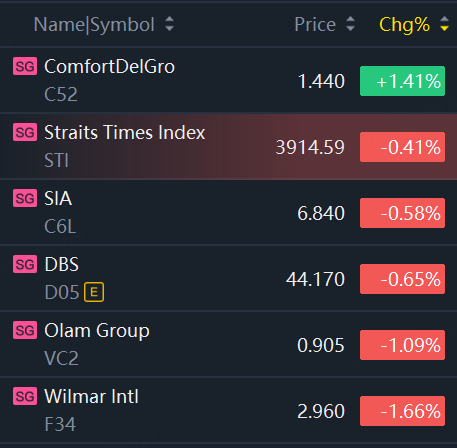Screen dimensions: 457x448
Task: Click the SG badge next to Straits Times Index
Action: coord(25,132)
